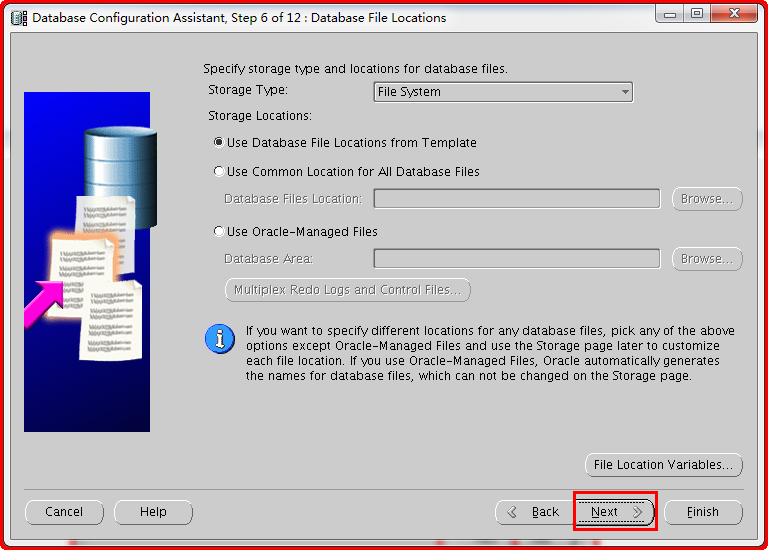Click Browse next to Database Files Location
The image size is (768, 550).
(707, 199)
